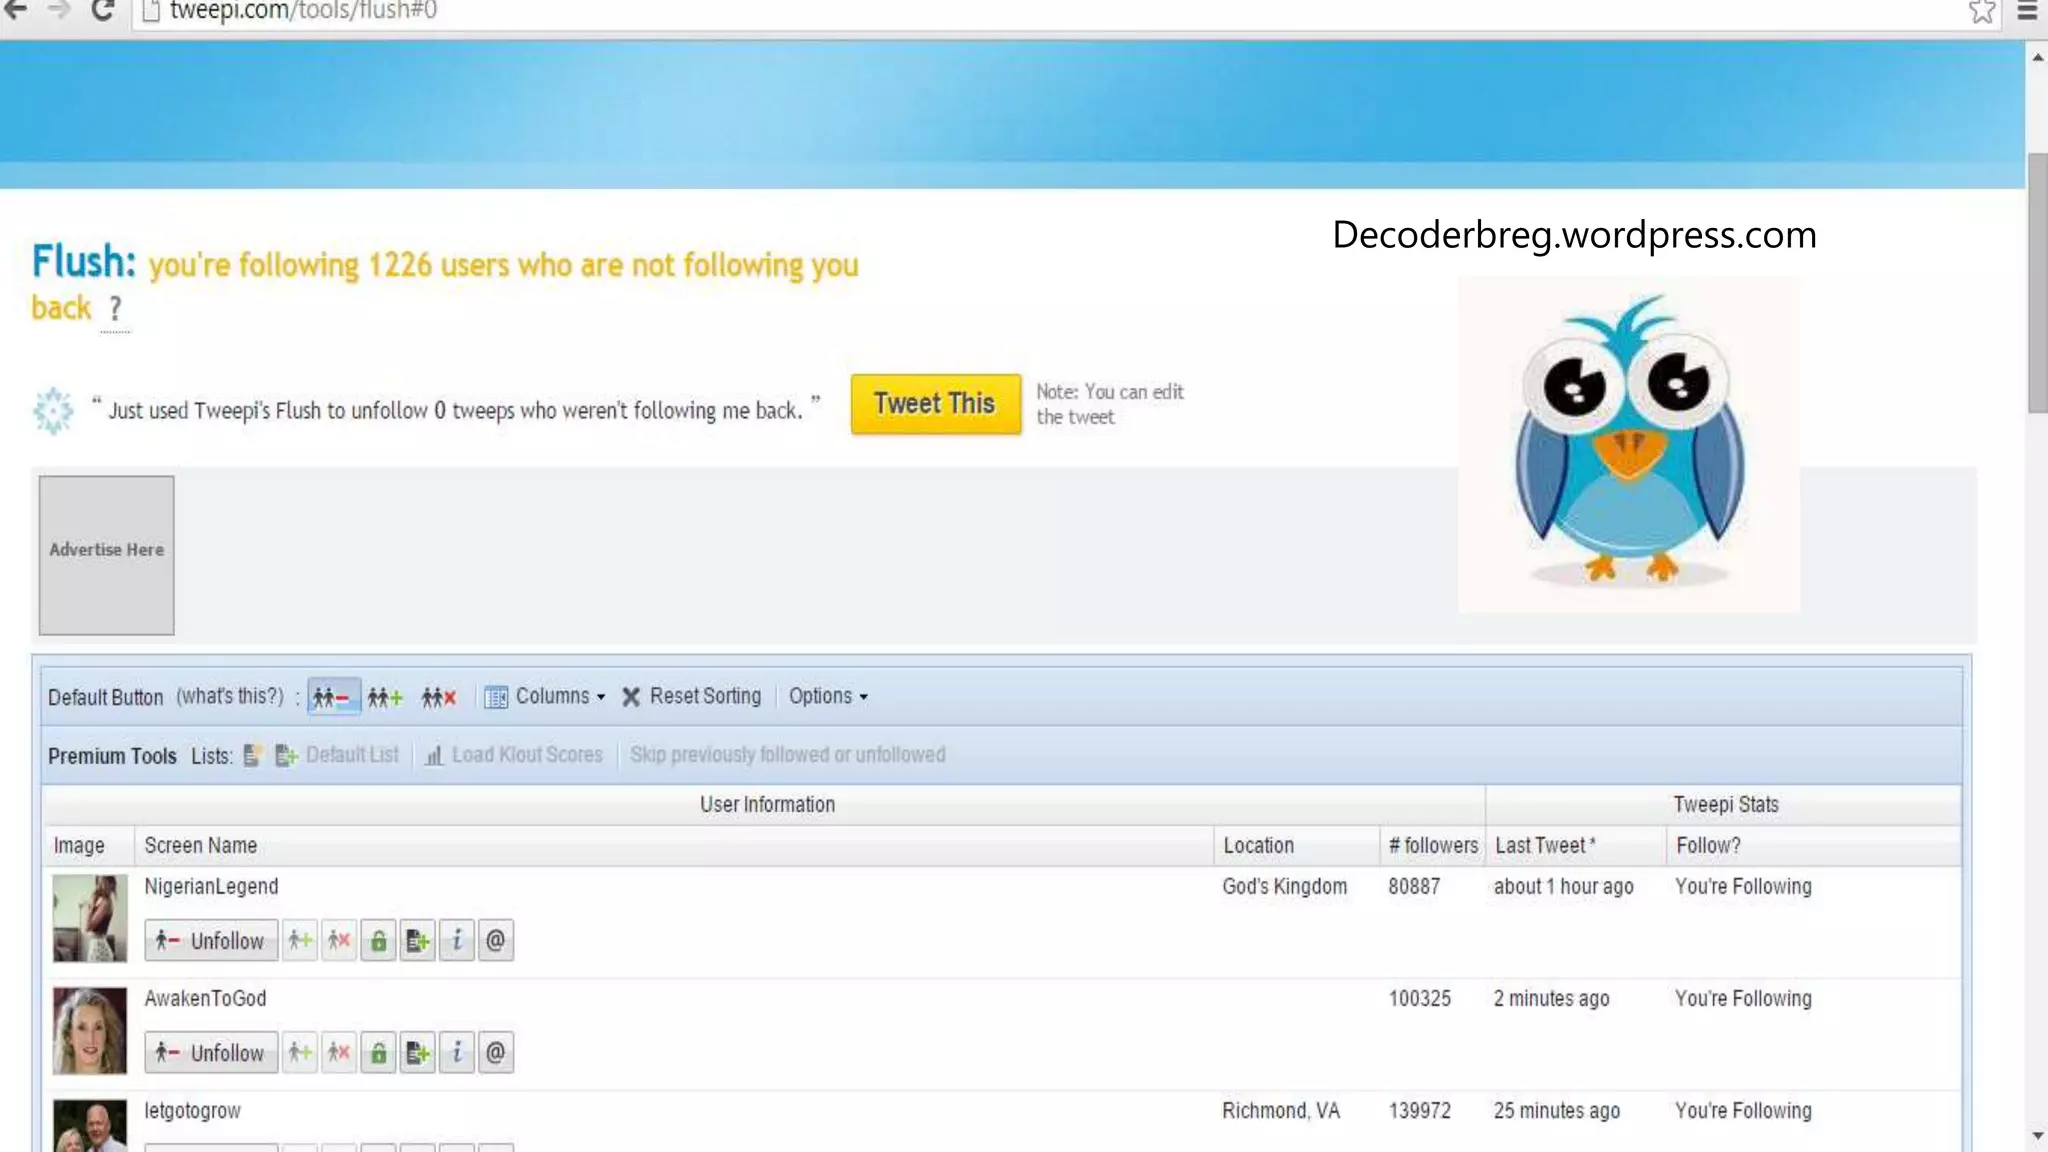
Task: Open the Chrome hamburger menu
Action: click(2027, 12)
